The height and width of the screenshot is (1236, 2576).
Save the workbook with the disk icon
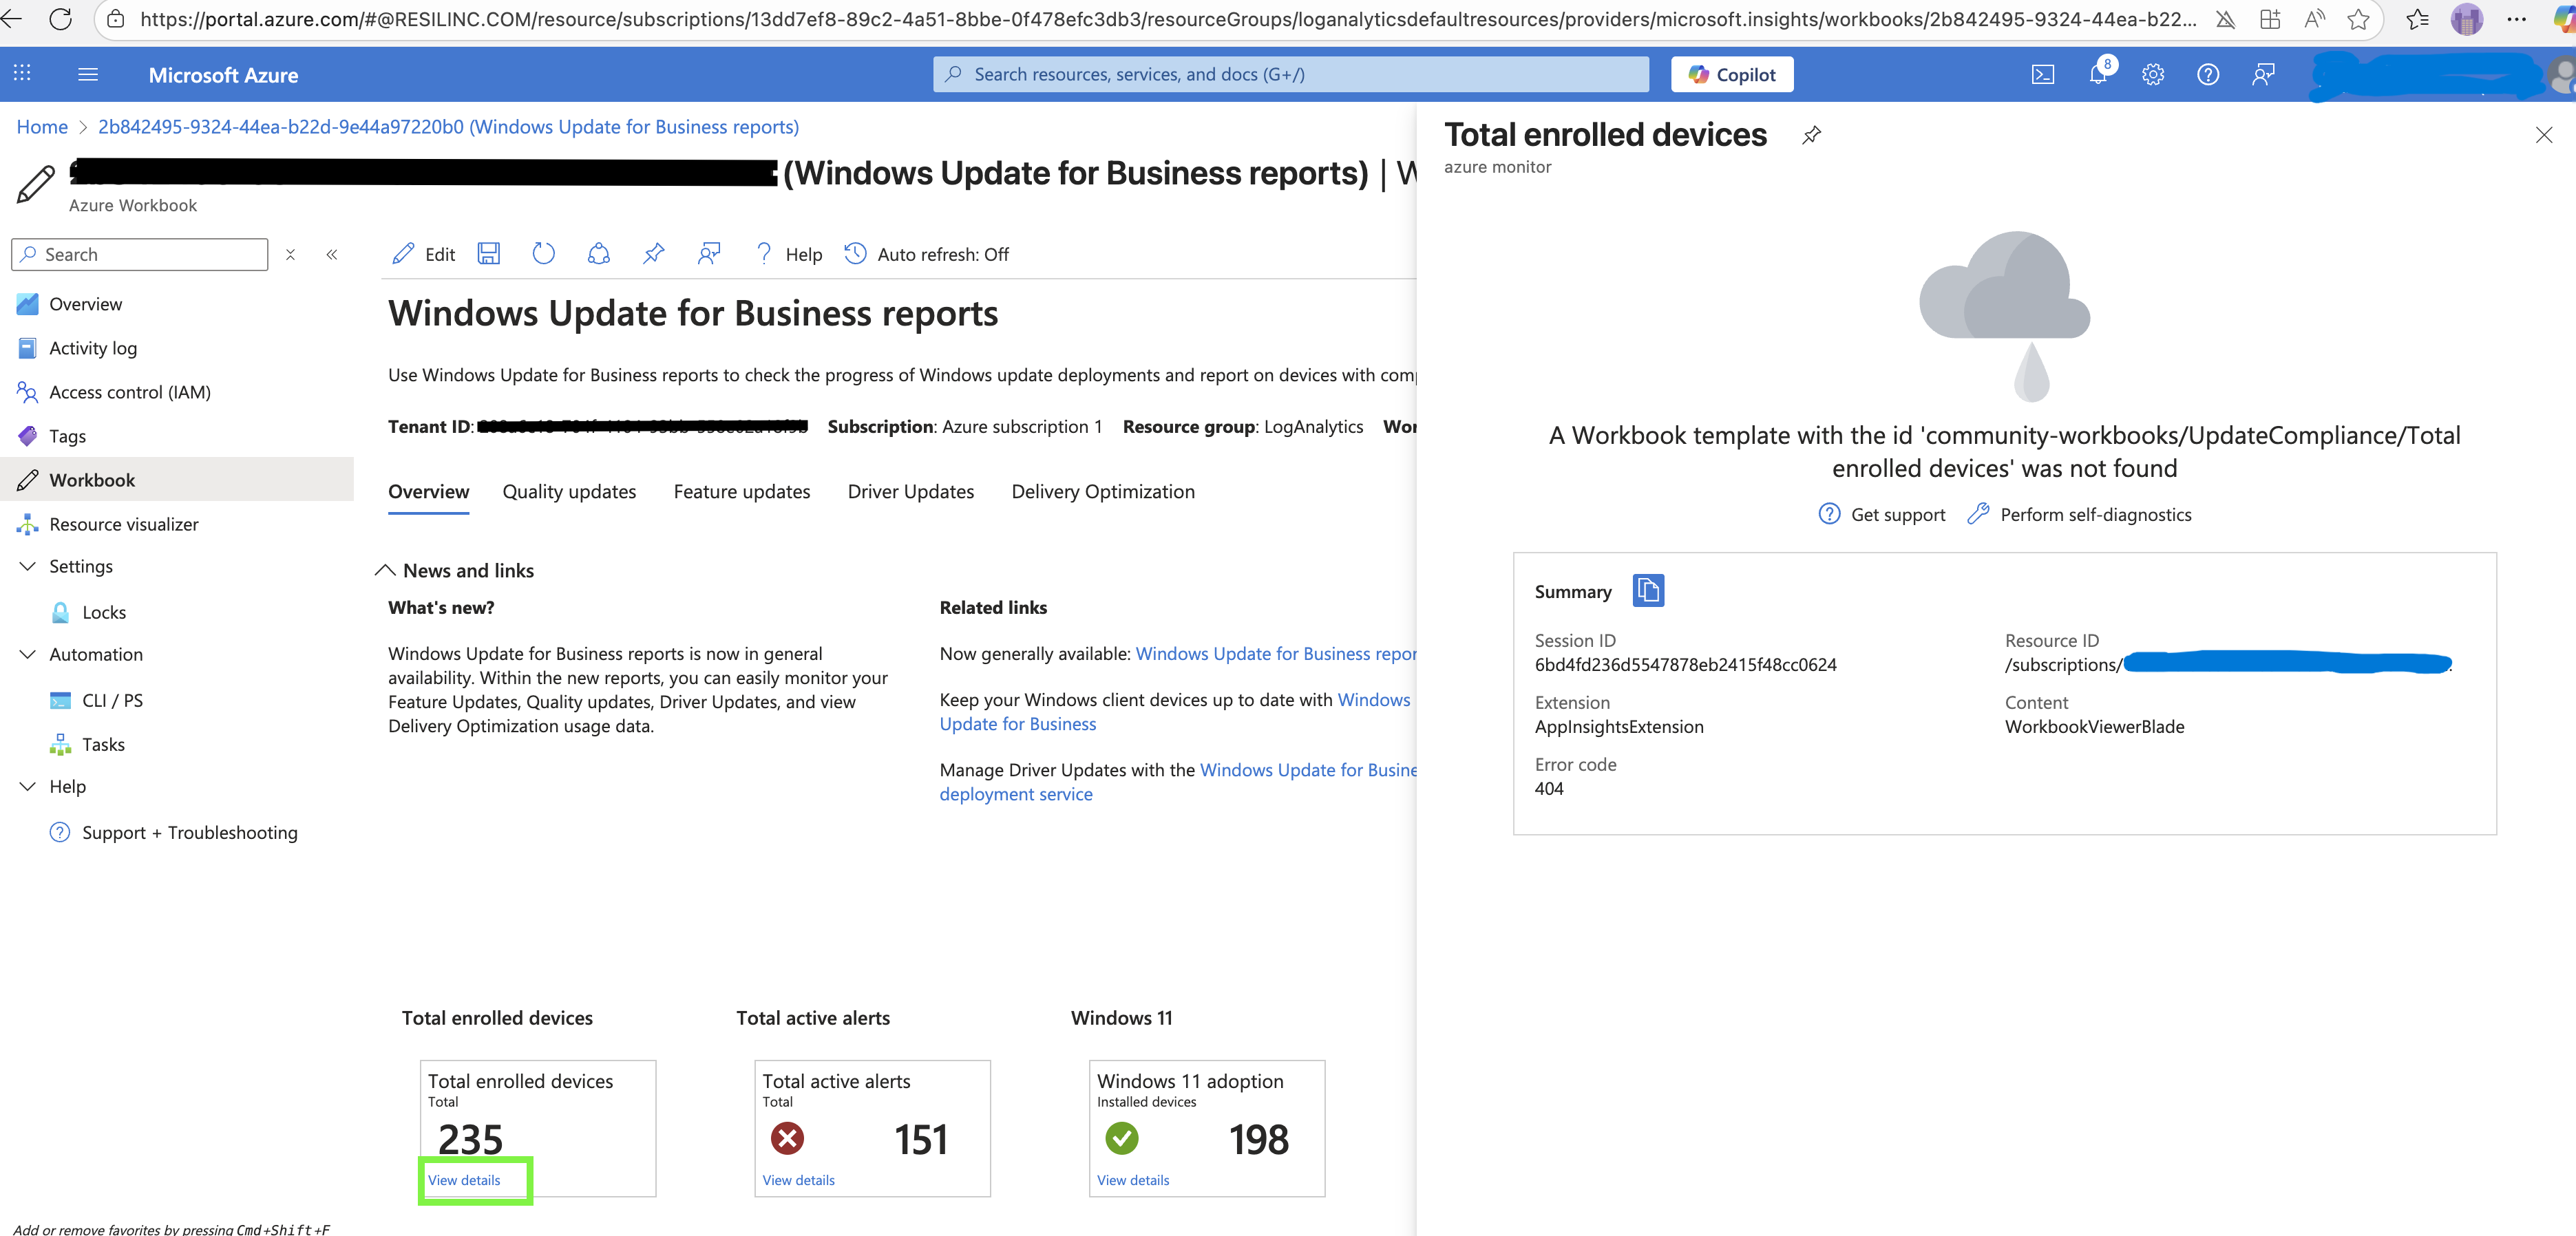(488, 253)
